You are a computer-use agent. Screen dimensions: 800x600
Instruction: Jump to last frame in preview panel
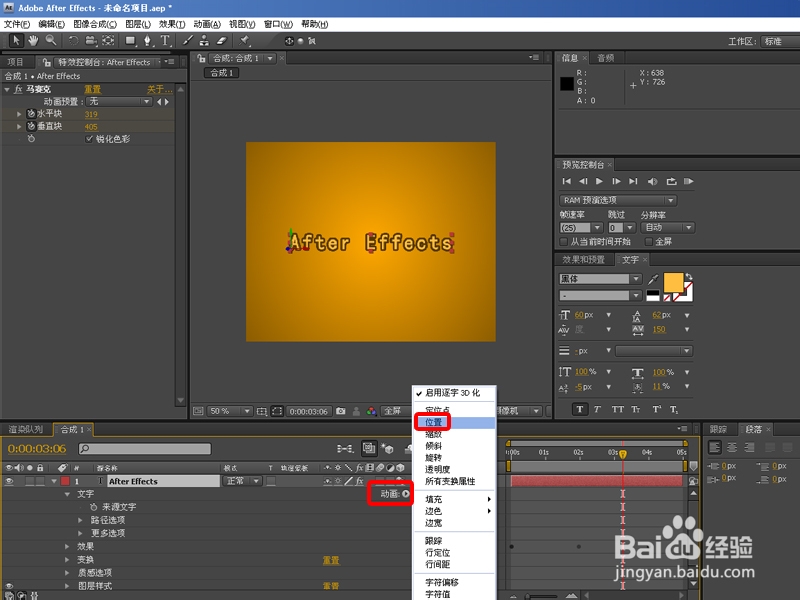click(633, 181)
